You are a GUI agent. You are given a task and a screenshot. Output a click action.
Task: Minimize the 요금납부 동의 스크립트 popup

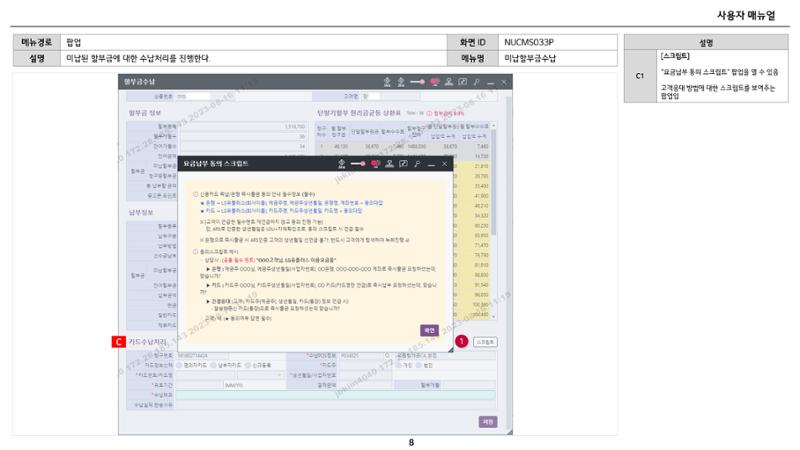click(431, 164)
